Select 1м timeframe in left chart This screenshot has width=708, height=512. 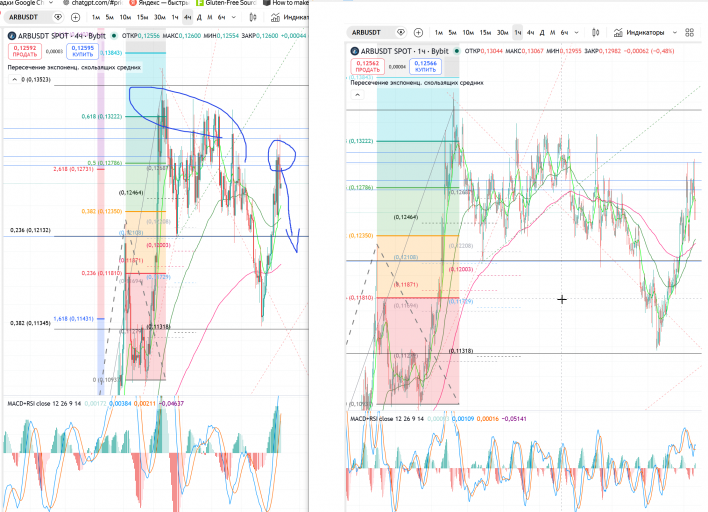click(96, 17)
